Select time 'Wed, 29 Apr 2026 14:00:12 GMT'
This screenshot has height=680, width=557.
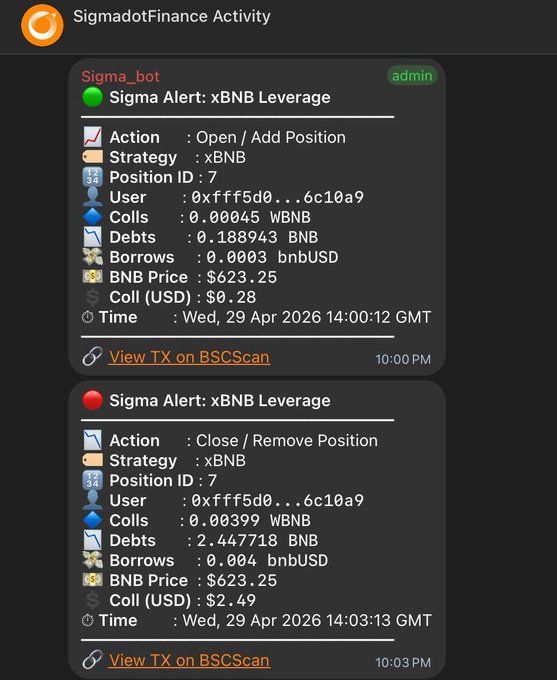(x=307, y=317)
